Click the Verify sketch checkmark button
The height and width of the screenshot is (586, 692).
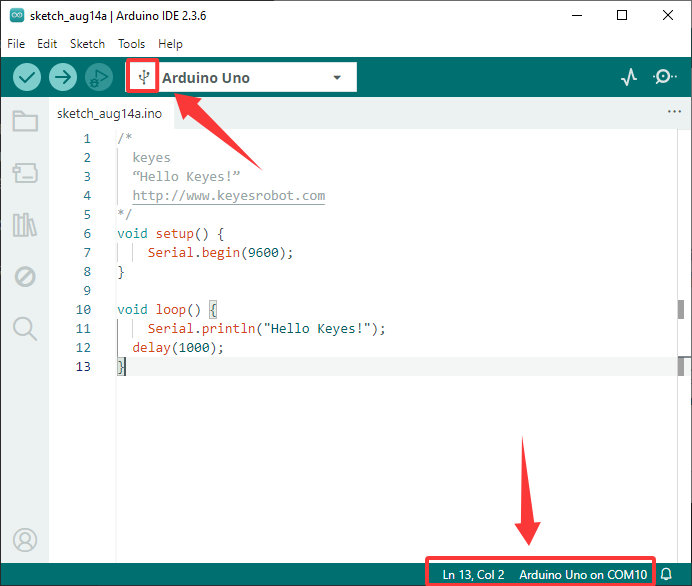point(27,77)
